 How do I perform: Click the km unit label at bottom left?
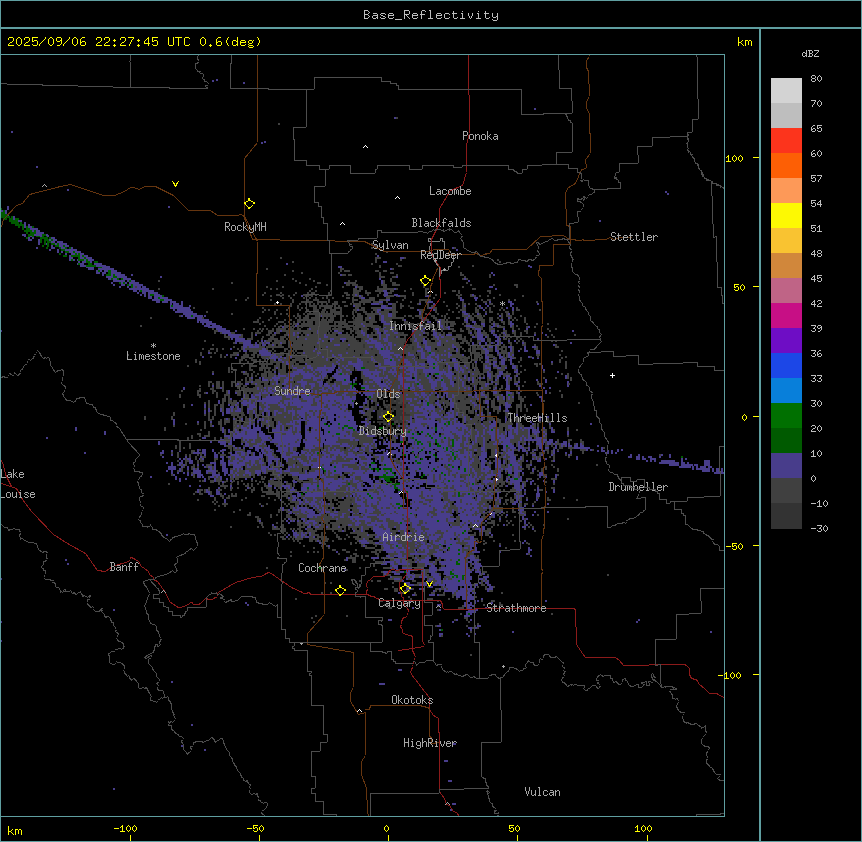[15, 830]
